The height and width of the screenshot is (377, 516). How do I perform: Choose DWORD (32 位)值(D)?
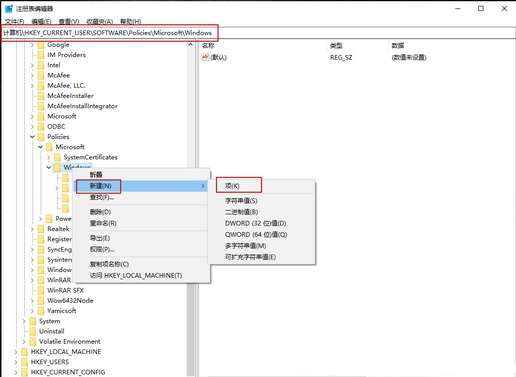pyautogui.click(x=262, y=223)
